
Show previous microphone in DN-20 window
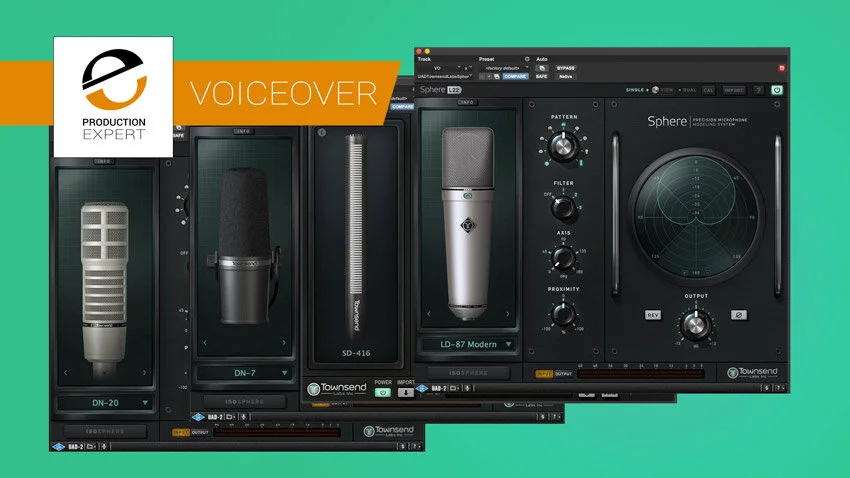[x=66, y=372]
